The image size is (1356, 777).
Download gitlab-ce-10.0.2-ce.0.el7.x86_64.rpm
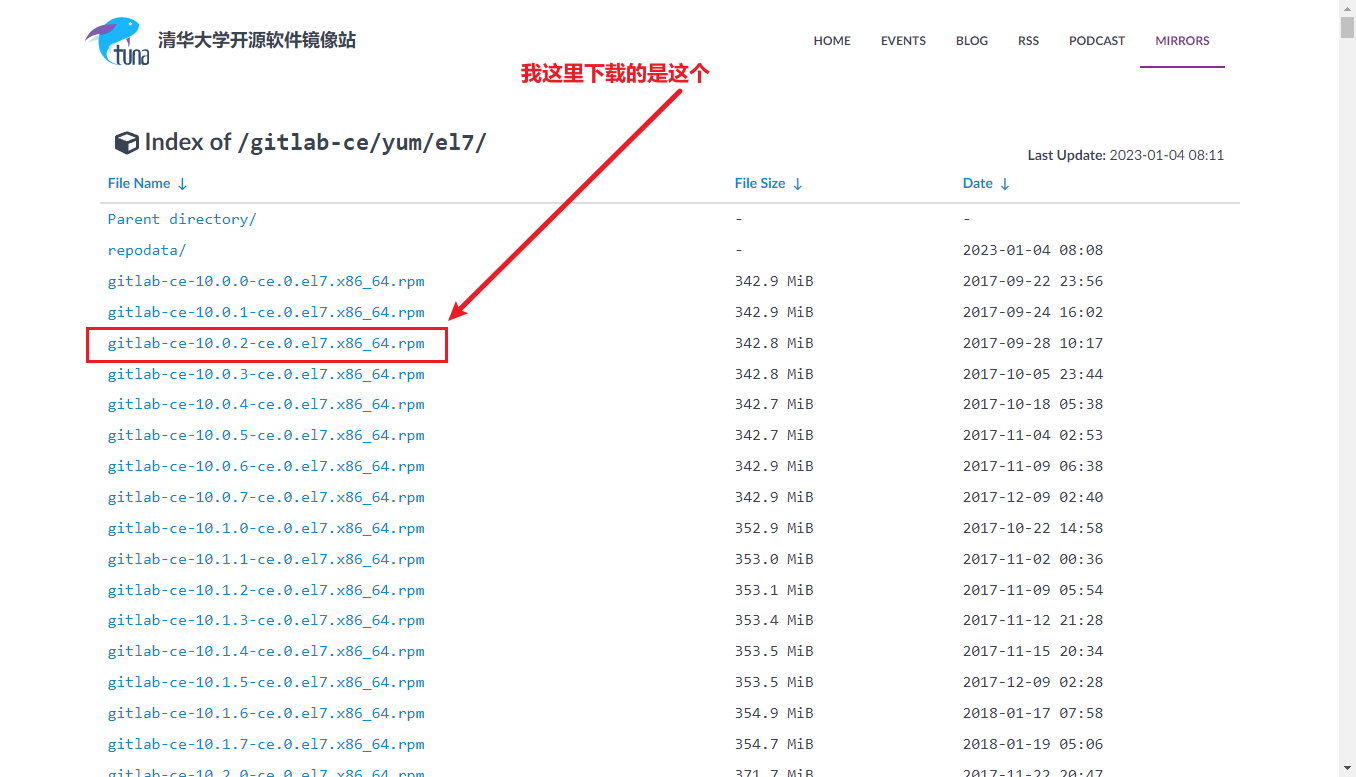[x=266, y=343]
